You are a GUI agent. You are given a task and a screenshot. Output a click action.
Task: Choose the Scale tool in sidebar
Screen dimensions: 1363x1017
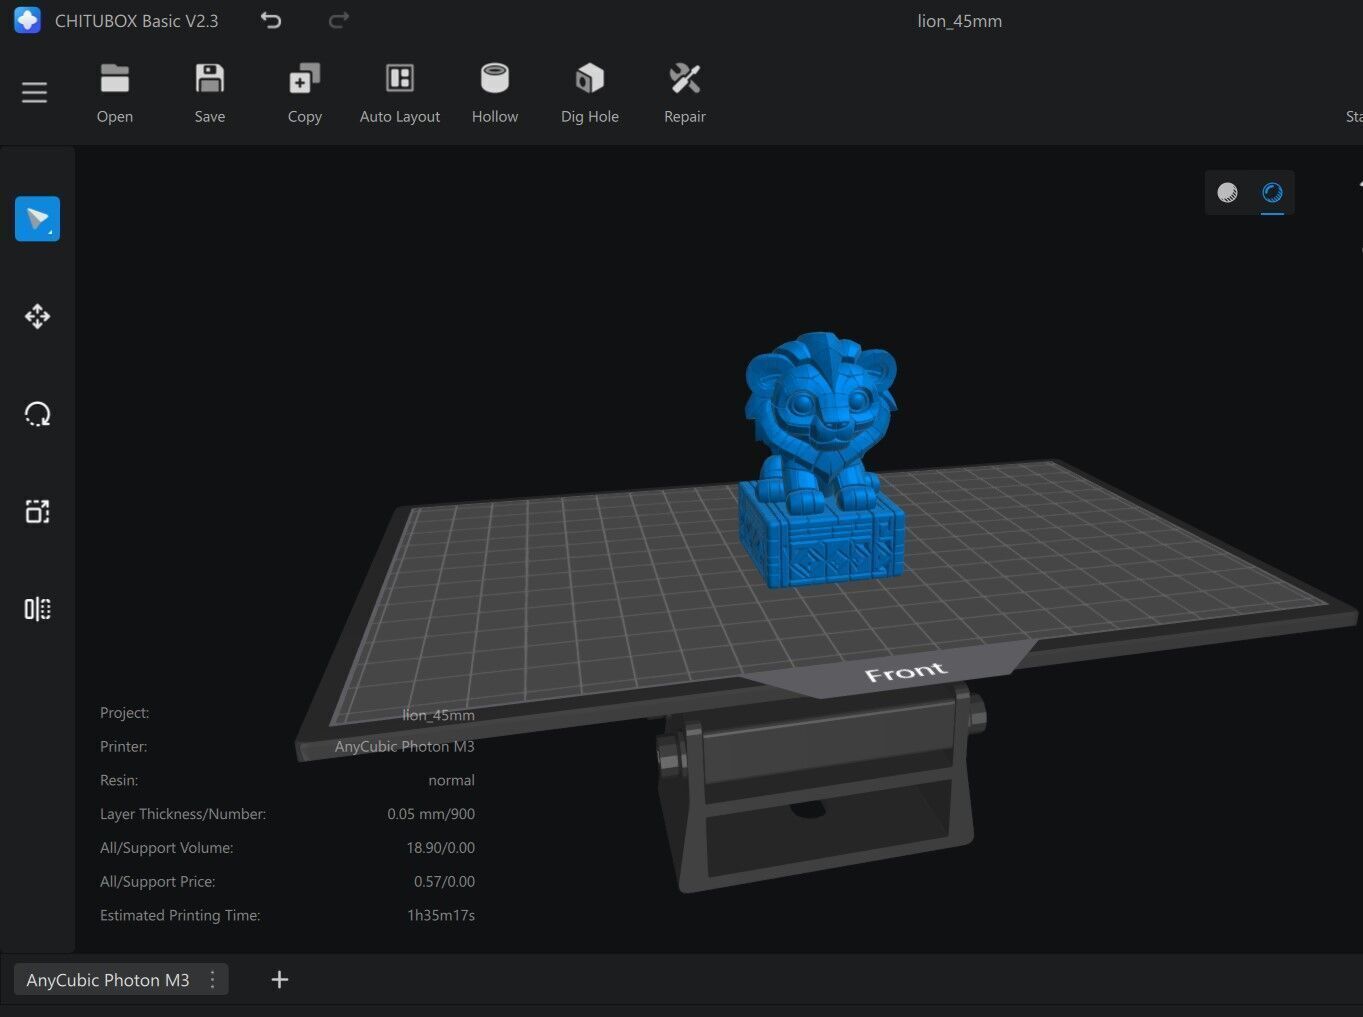[x=37, y=511]
